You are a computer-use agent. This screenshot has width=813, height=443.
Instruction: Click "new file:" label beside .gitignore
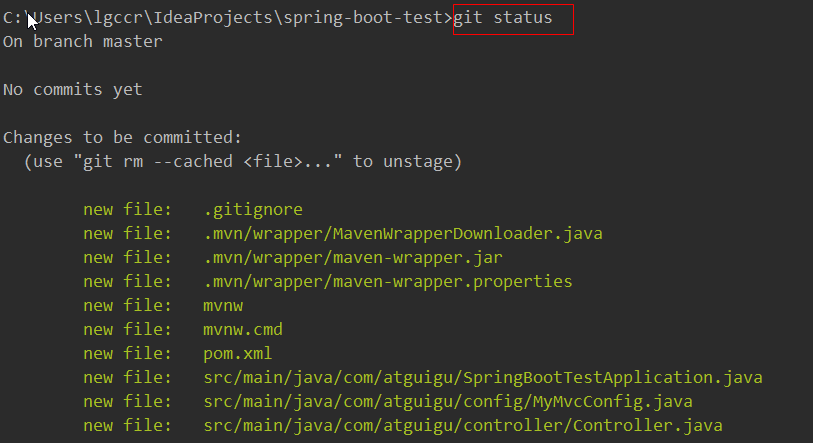(x=128, y=210)
